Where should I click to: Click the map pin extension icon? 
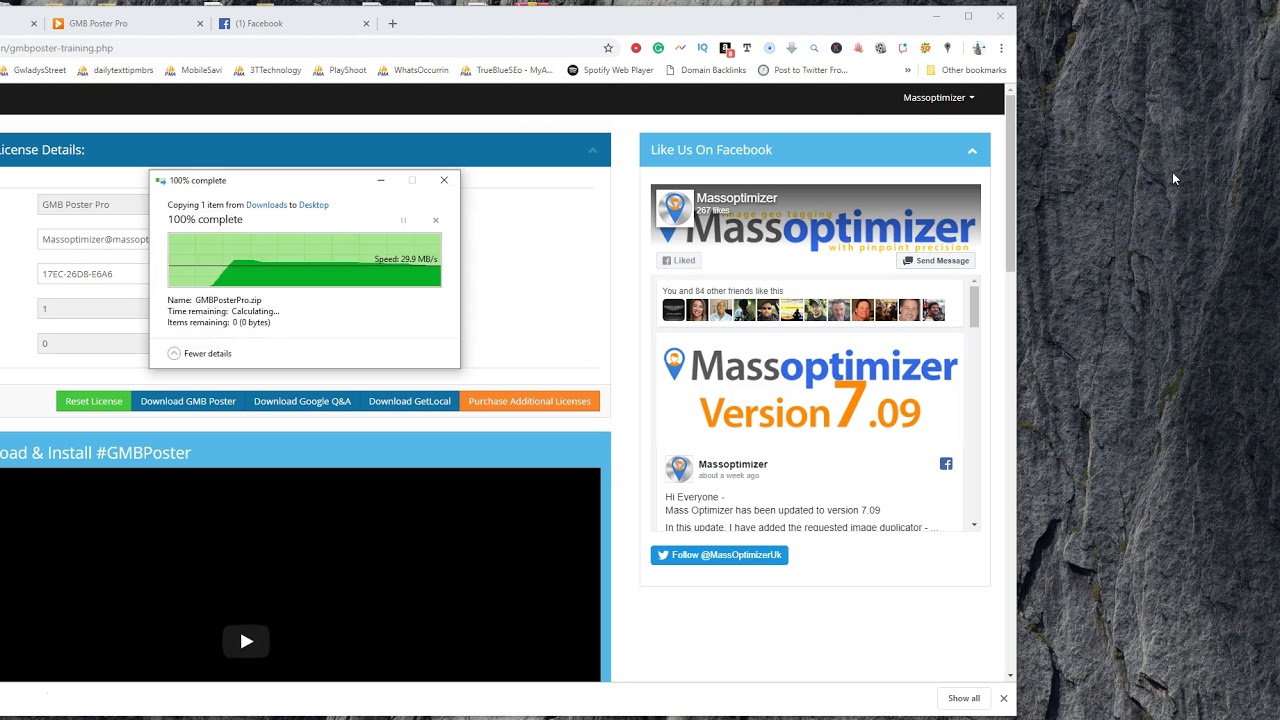(947, 48)
